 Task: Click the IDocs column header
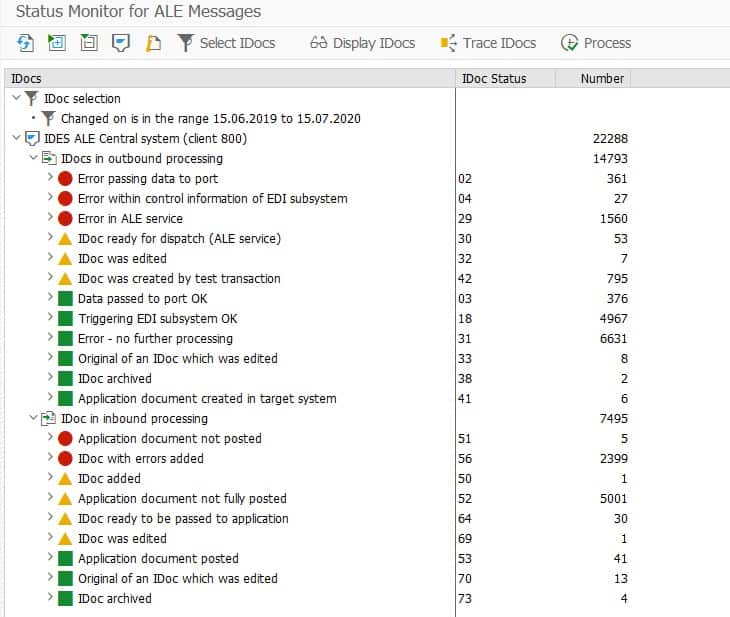click(230, 78)
